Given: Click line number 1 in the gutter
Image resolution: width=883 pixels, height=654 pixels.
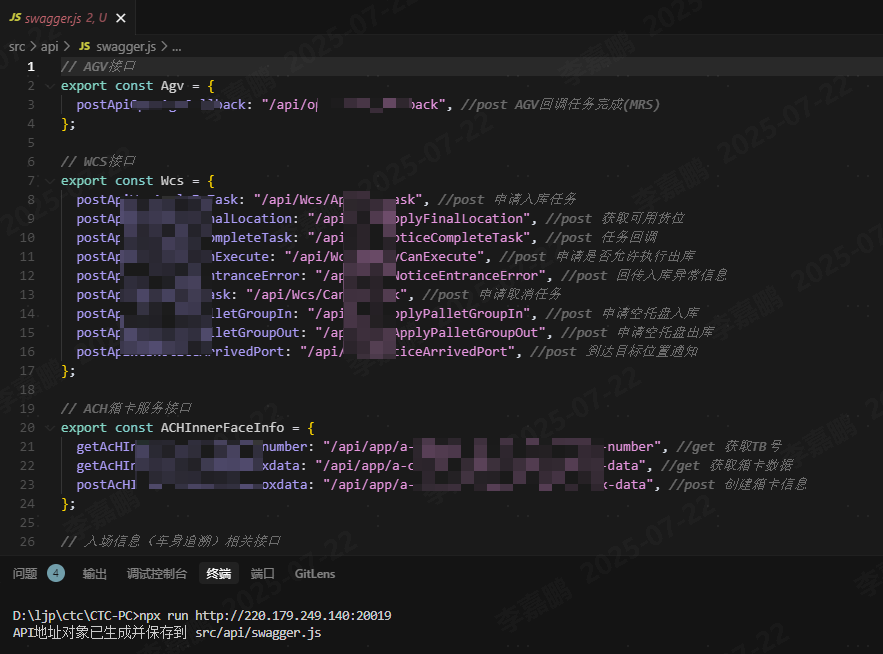Looking at the screenshot, I should [31, 67].
